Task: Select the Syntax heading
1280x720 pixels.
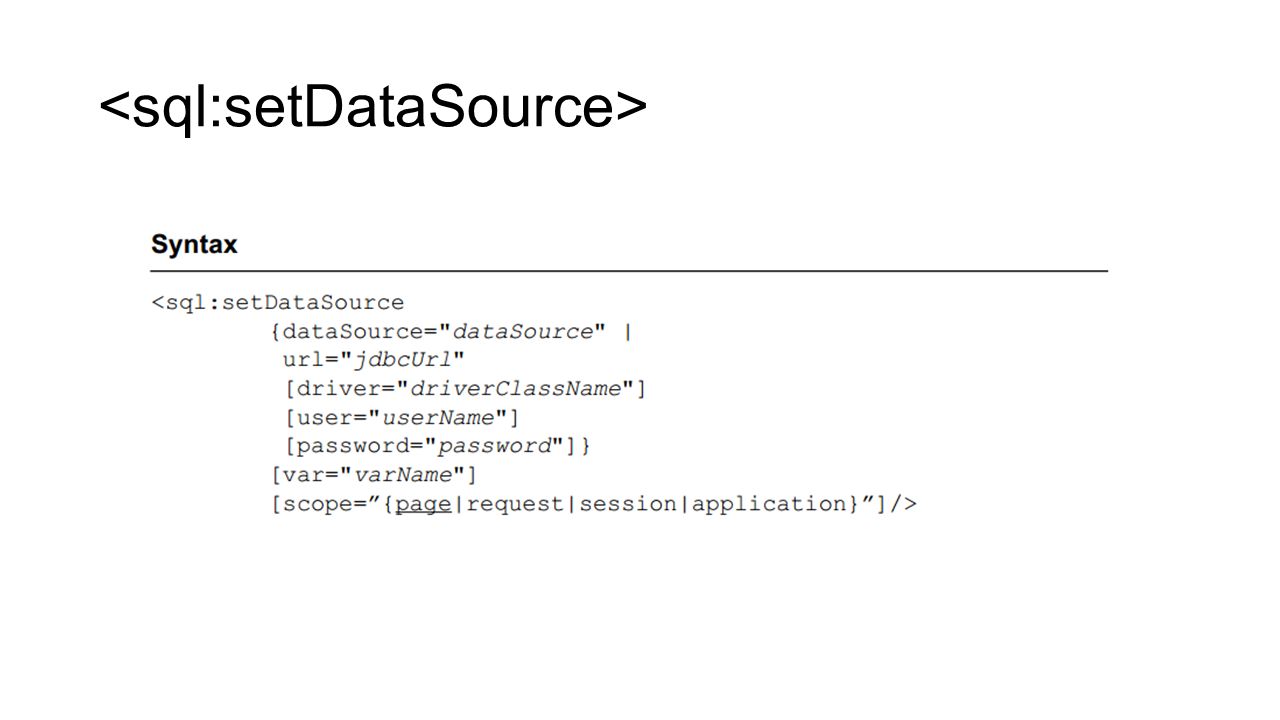Action: coord(194,245)
